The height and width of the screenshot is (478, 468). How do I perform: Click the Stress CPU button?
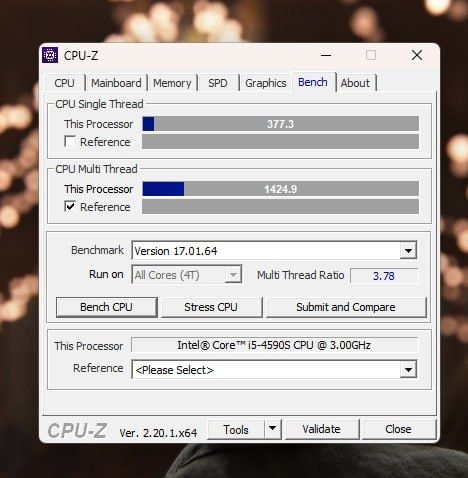[x=211, y=307]
